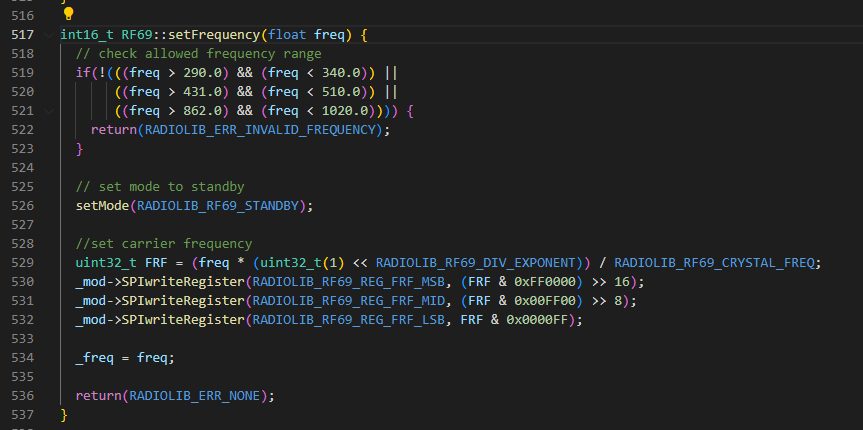Click the hex mask 0x0000FF

537,320
